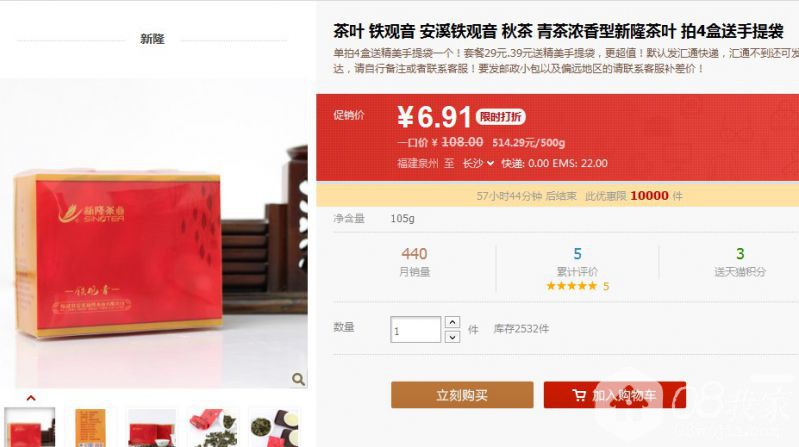Click the 立刻购买 buy now button
The height and width of the screenshot is (447, 799).
[x=462, y=395]
